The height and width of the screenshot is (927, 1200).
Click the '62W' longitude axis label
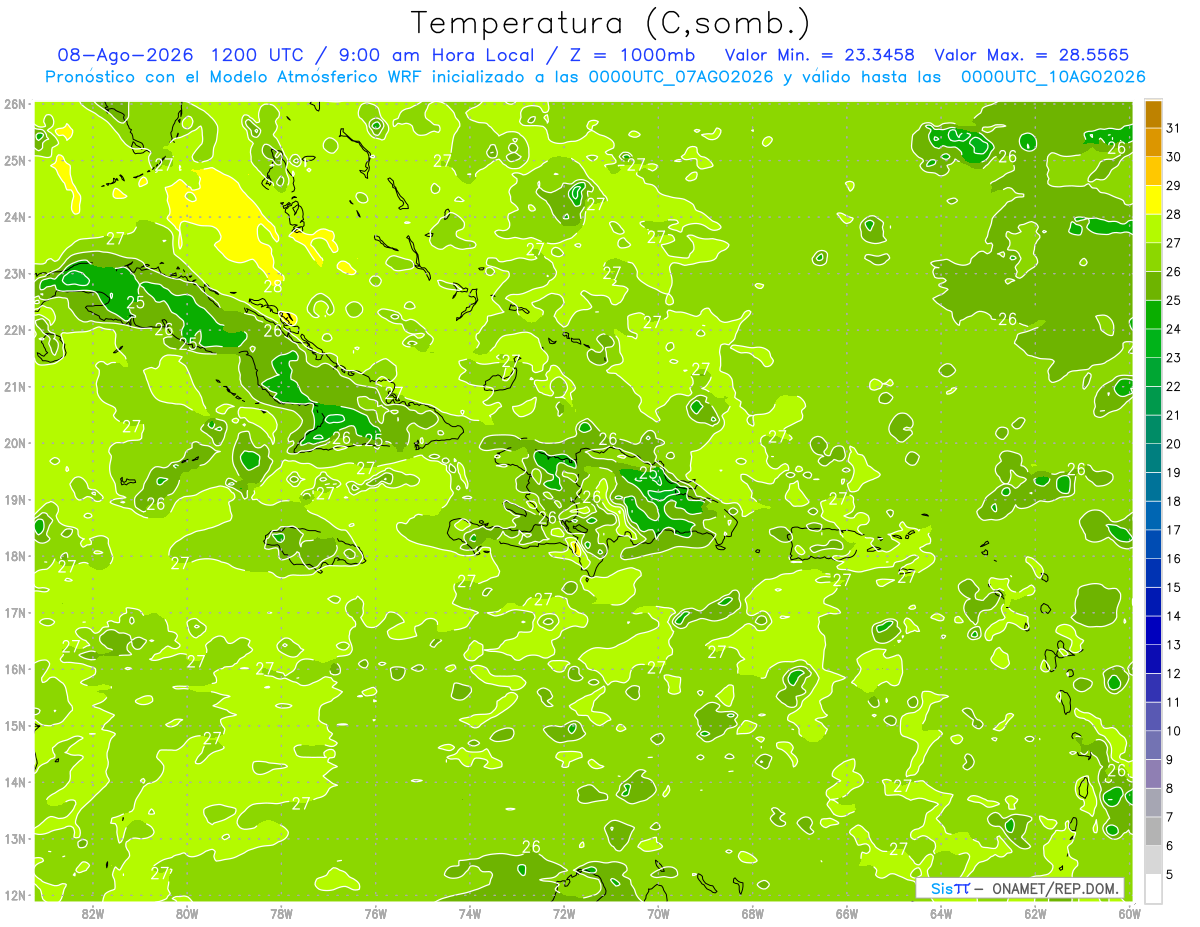click(x=1036, y=913)
